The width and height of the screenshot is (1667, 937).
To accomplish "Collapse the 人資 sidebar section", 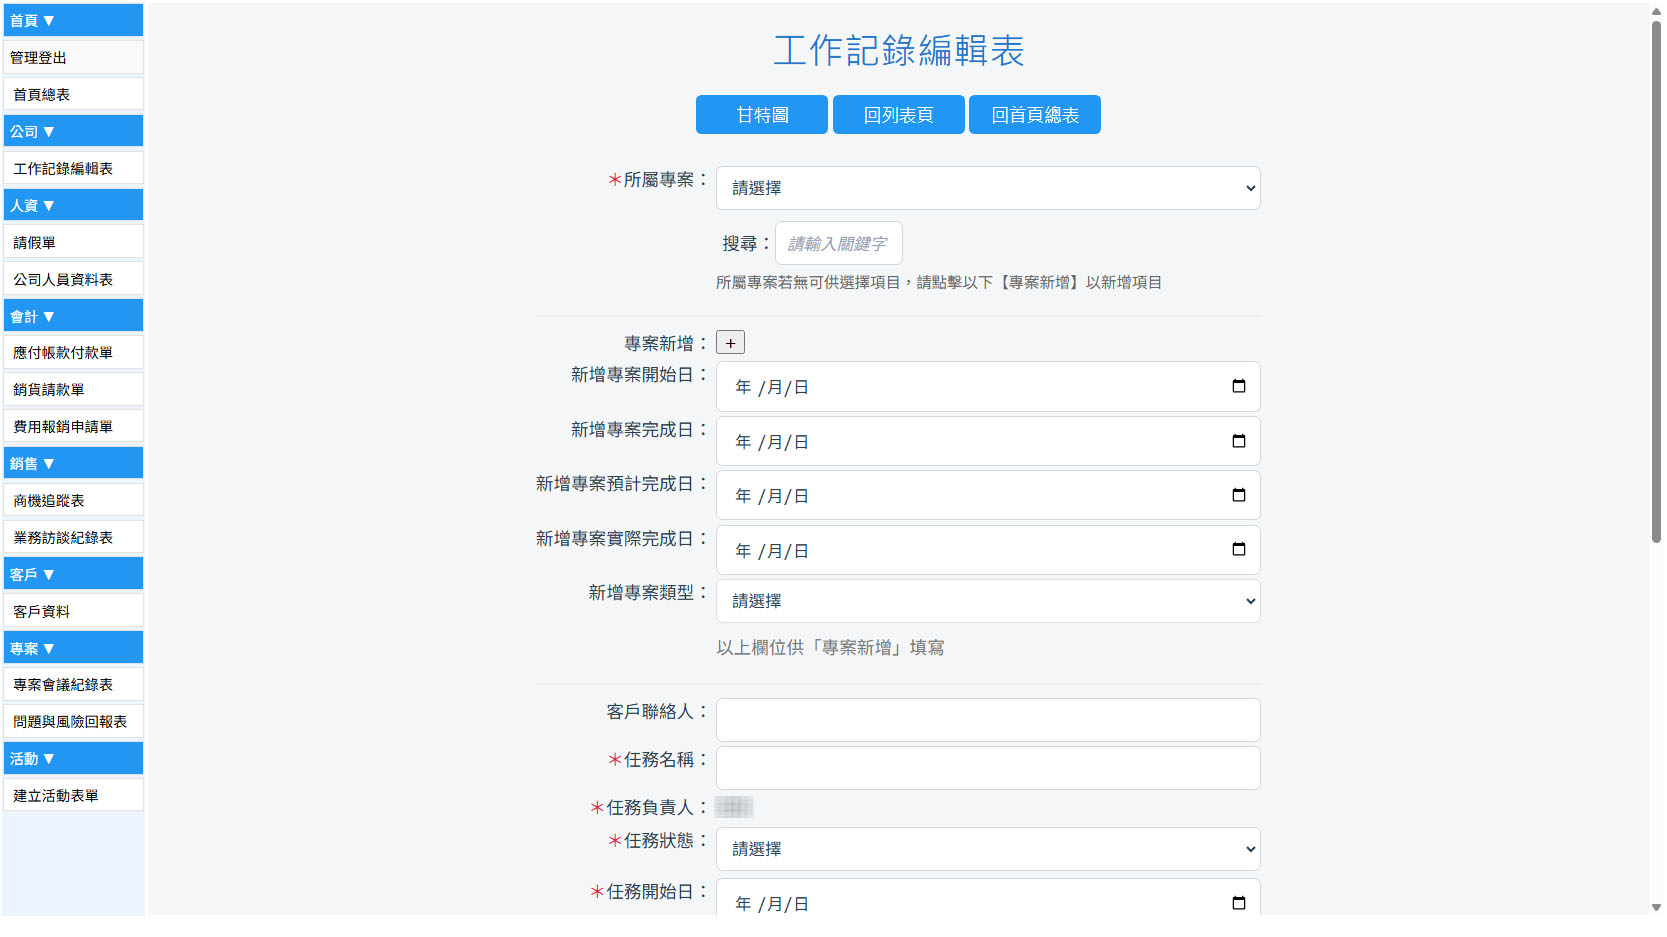I will (73, 205).
